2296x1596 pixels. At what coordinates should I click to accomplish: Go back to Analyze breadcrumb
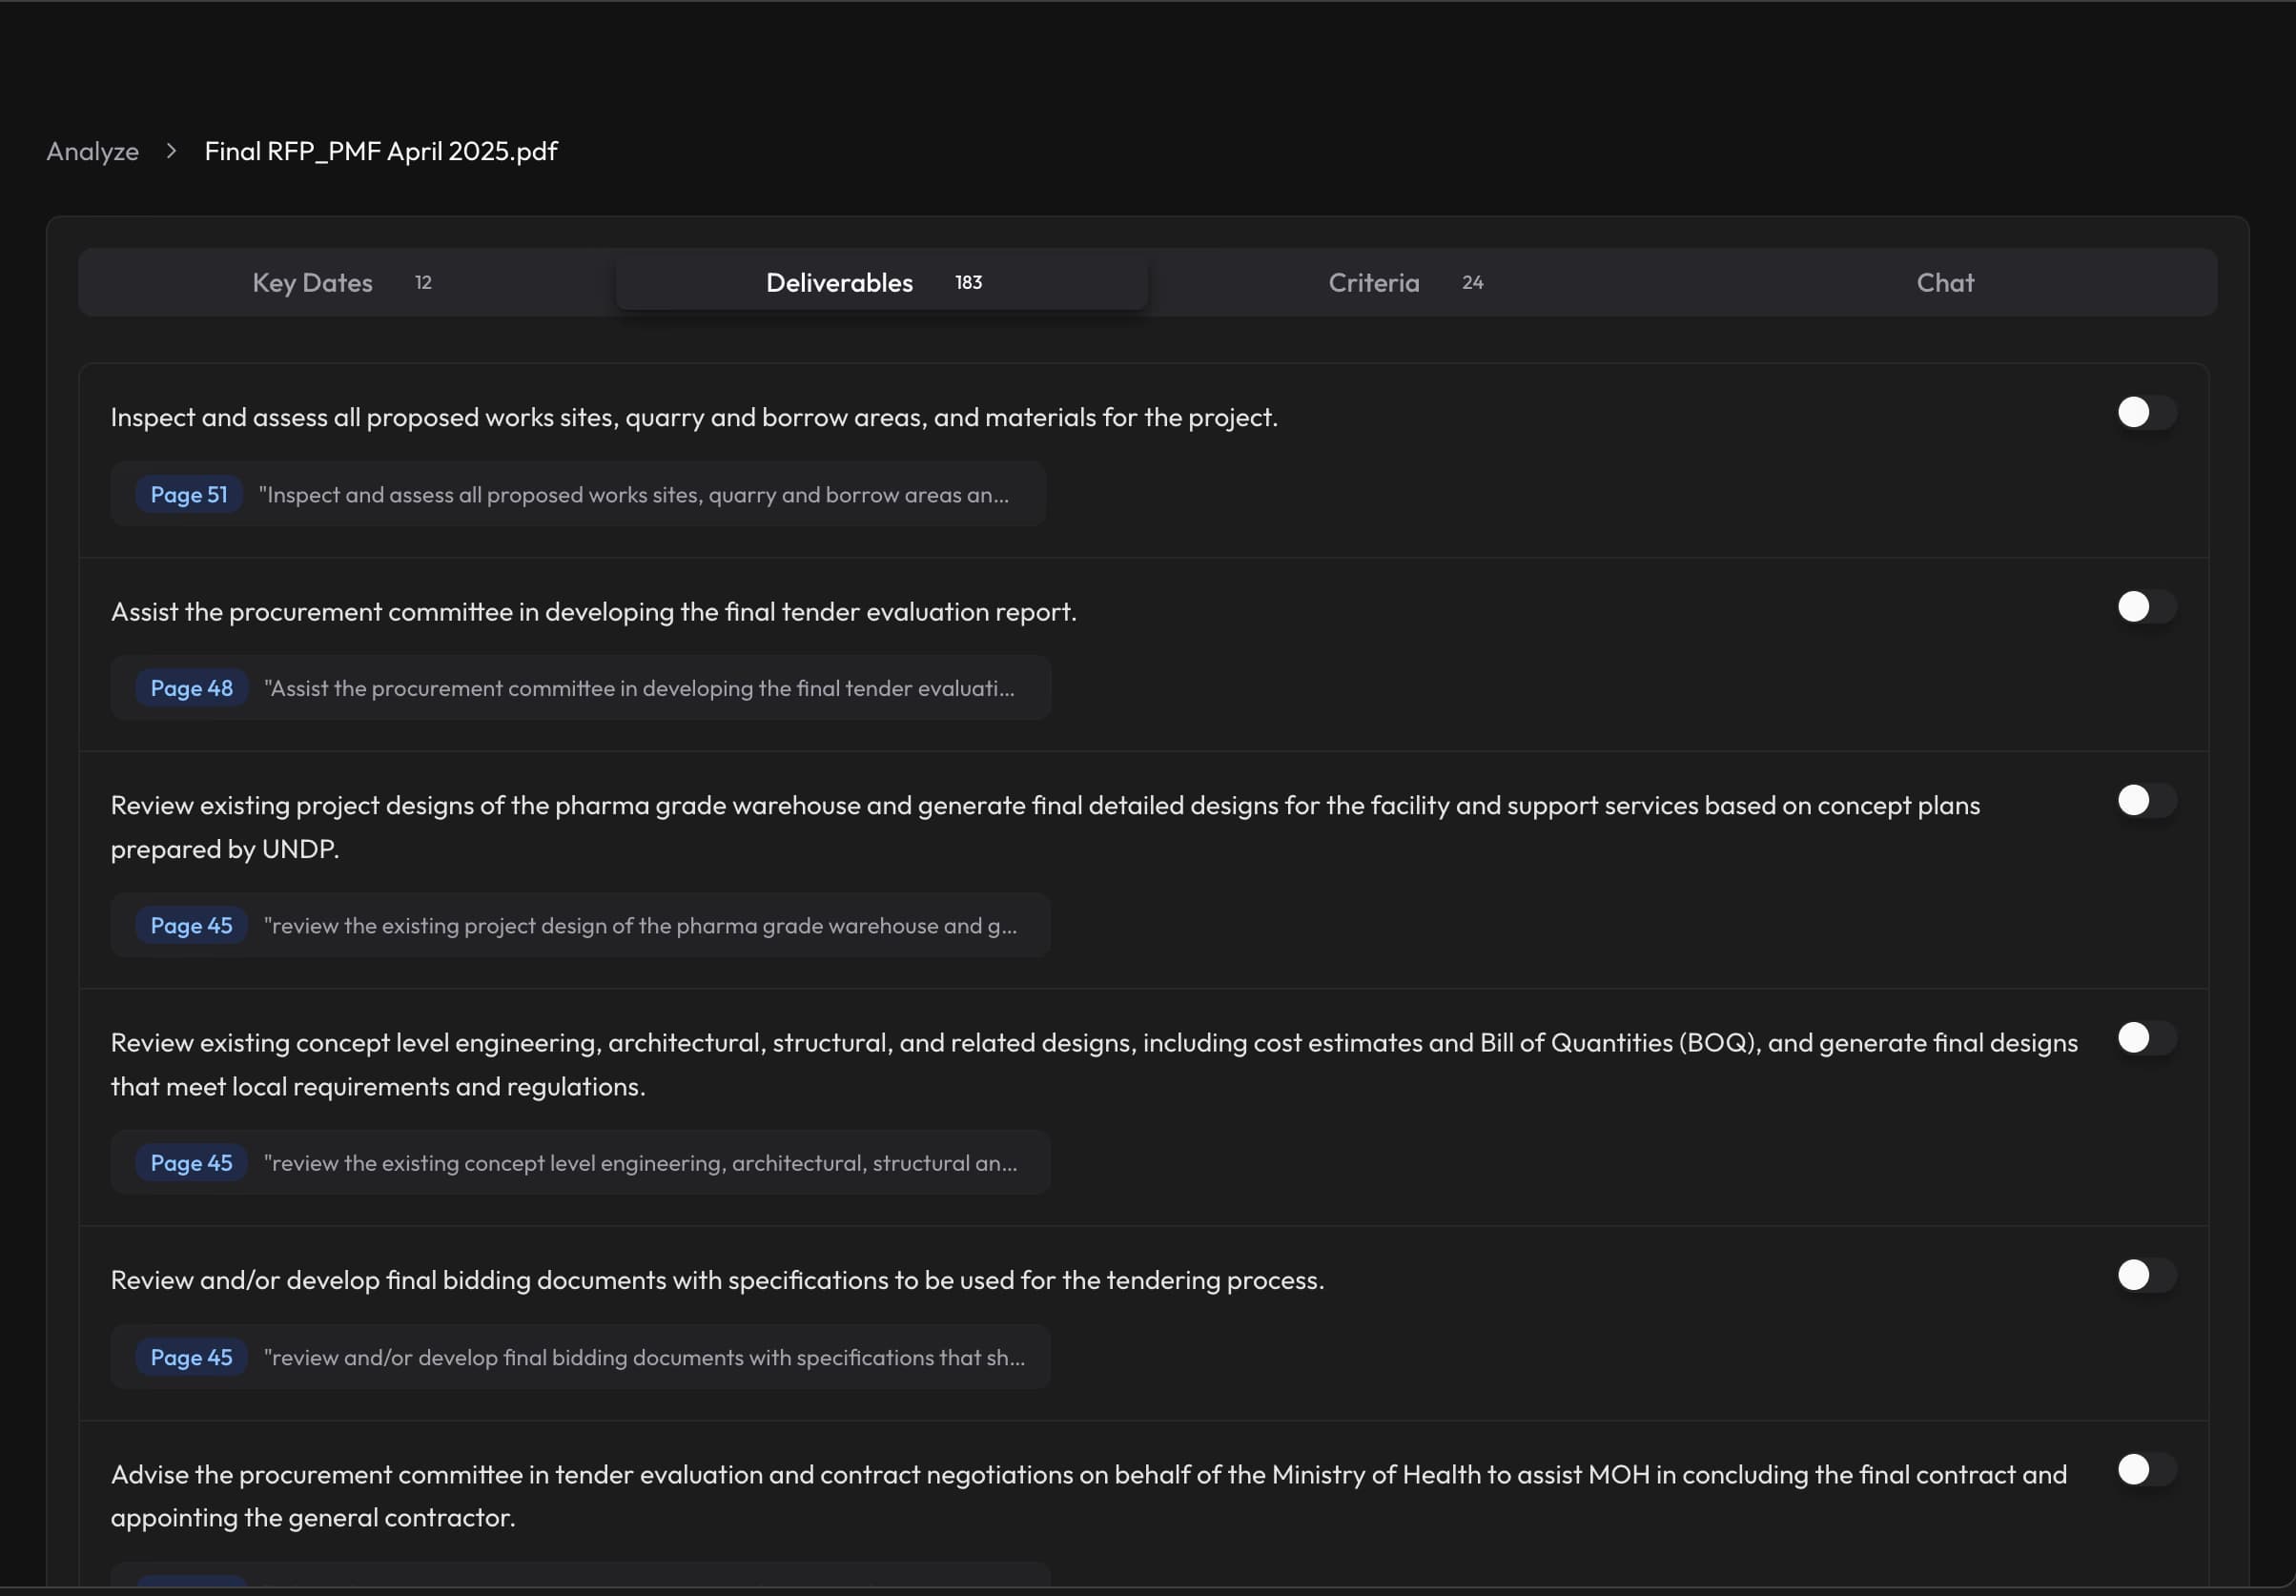tap(92, 151)
